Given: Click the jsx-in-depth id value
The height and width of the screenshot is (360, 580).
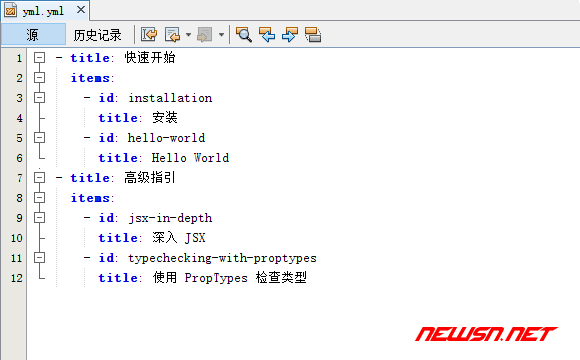Looking at the screenshot, I should coord(170,218).
